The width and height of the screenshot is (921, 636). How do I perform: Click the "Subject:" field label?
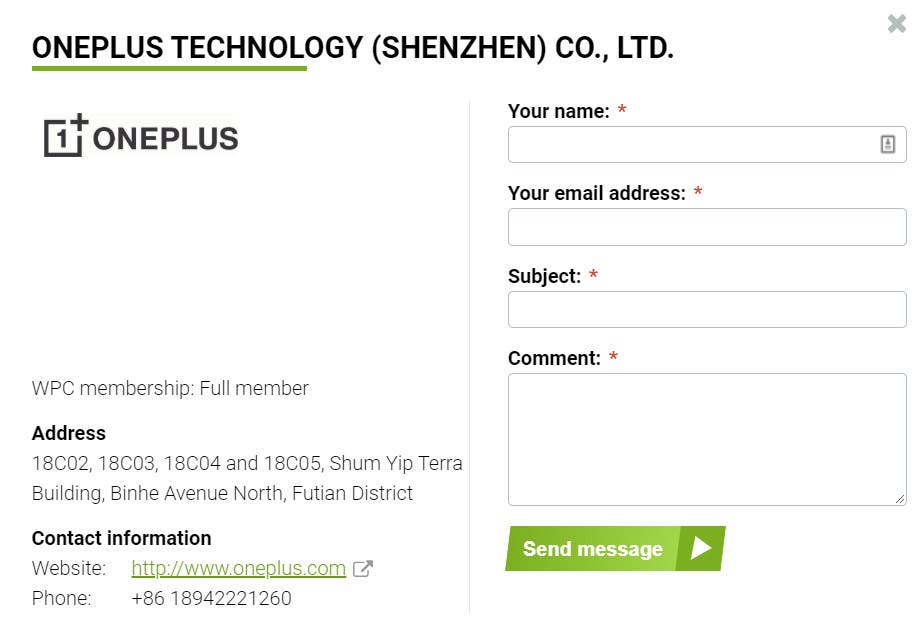(544, 276)
